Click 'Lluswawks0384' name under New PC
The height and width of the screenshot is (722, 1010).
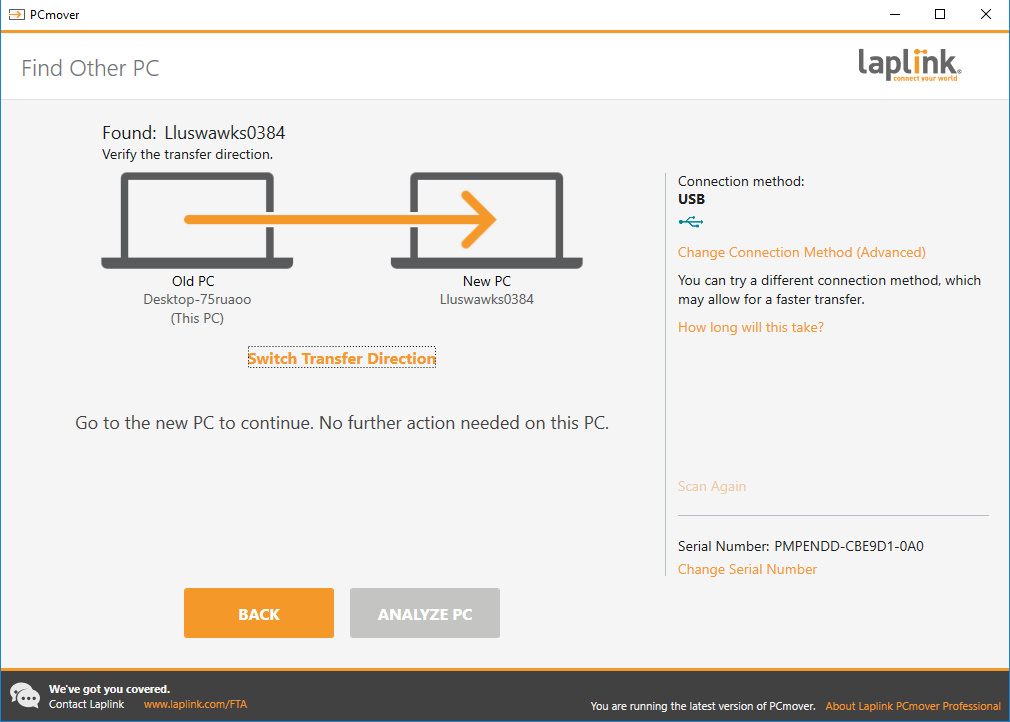[487, 299]
